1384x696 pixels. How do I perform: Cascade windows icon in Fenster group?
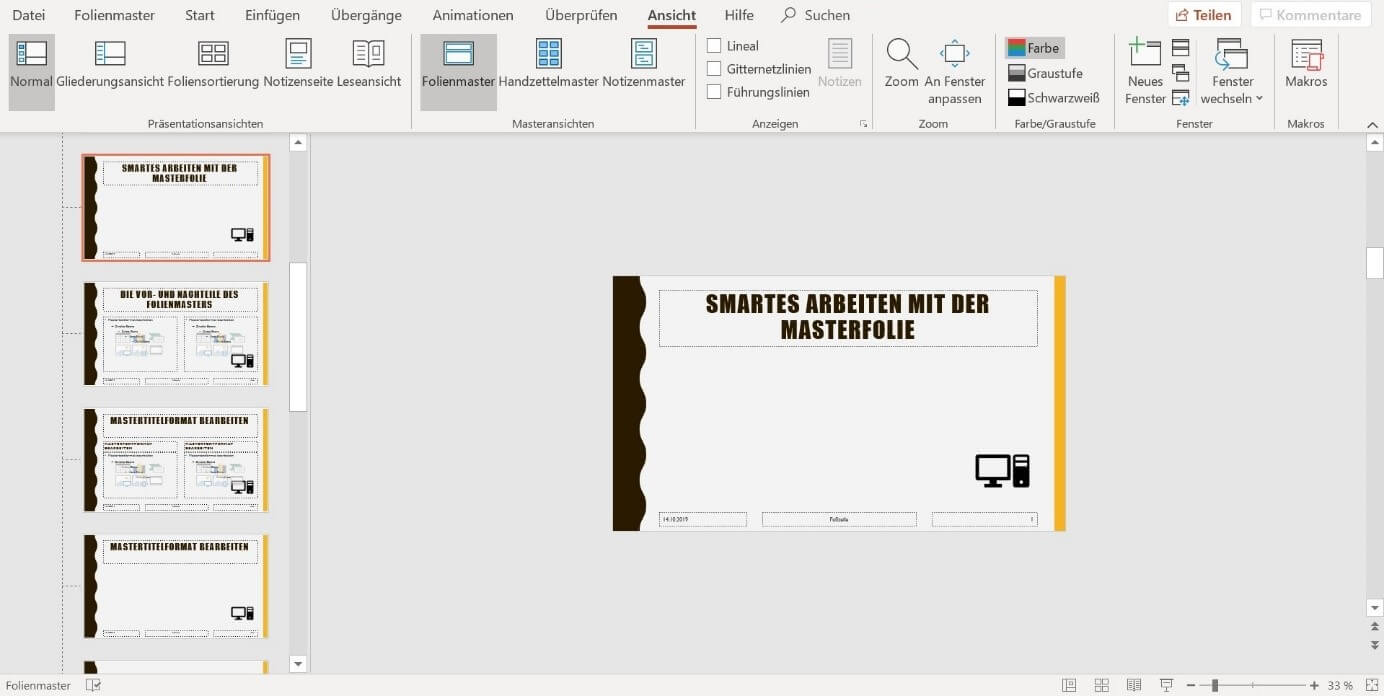(x=1181, y=73)
